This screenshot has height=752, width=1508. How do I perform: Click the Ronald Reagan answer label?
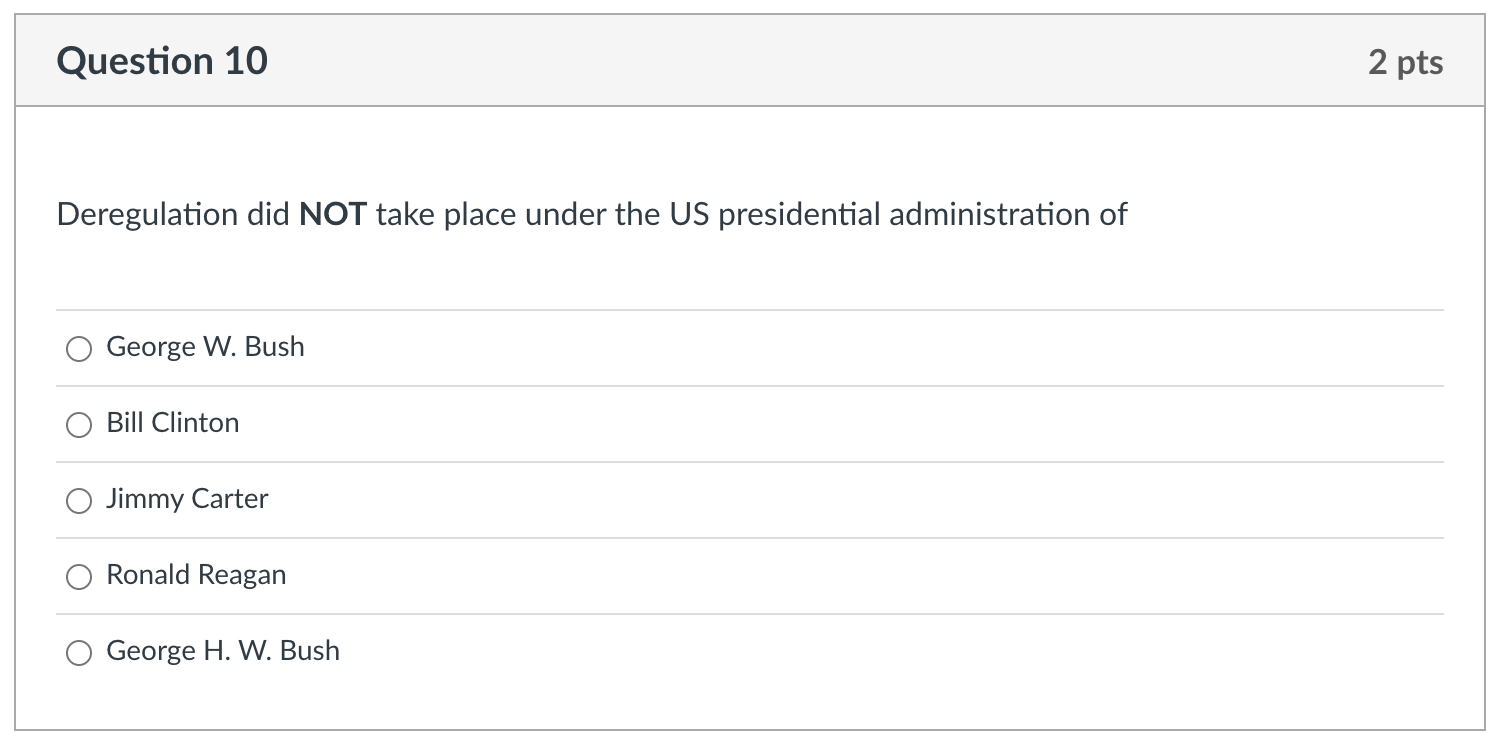(x=196, y=575)
